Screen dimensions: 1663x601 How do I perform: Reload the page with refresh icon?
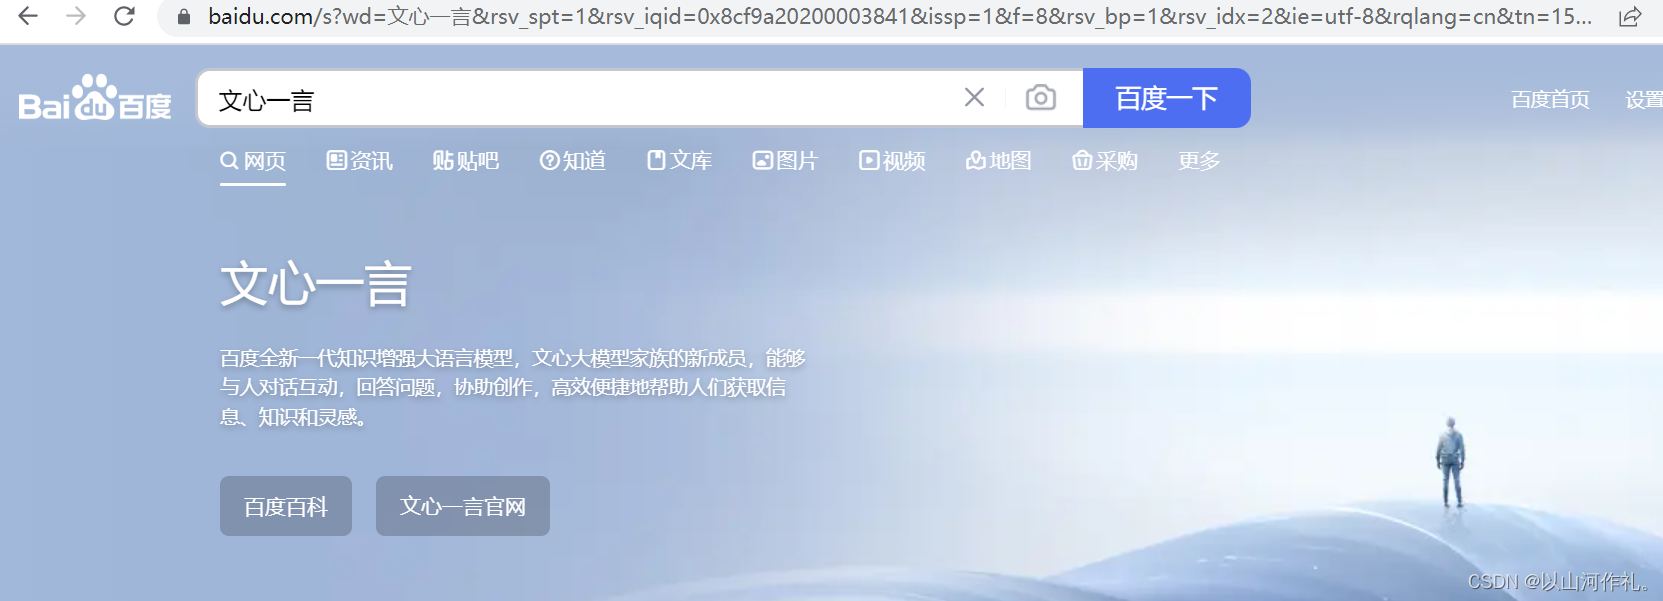point(124,16)
